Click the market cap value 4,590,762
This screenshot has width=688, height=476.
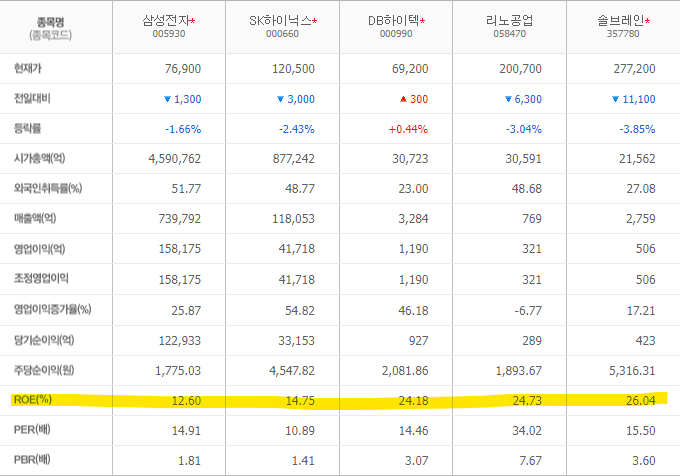pyautogui.click(x=175, y=159)
